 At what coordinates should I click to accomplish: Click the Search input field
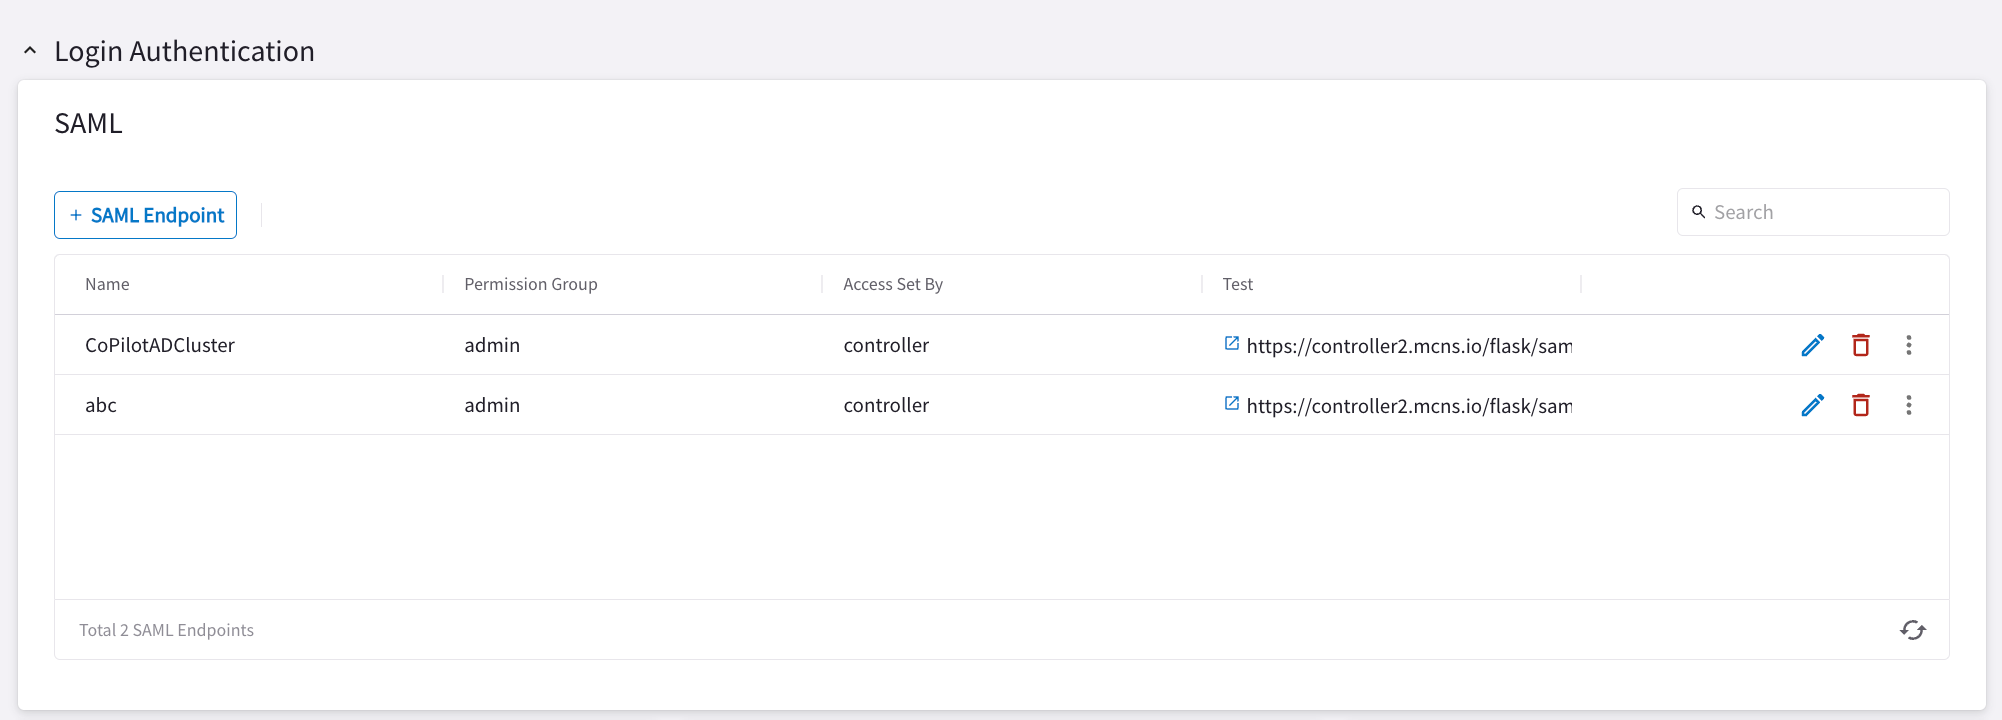tap(1825, 212)
